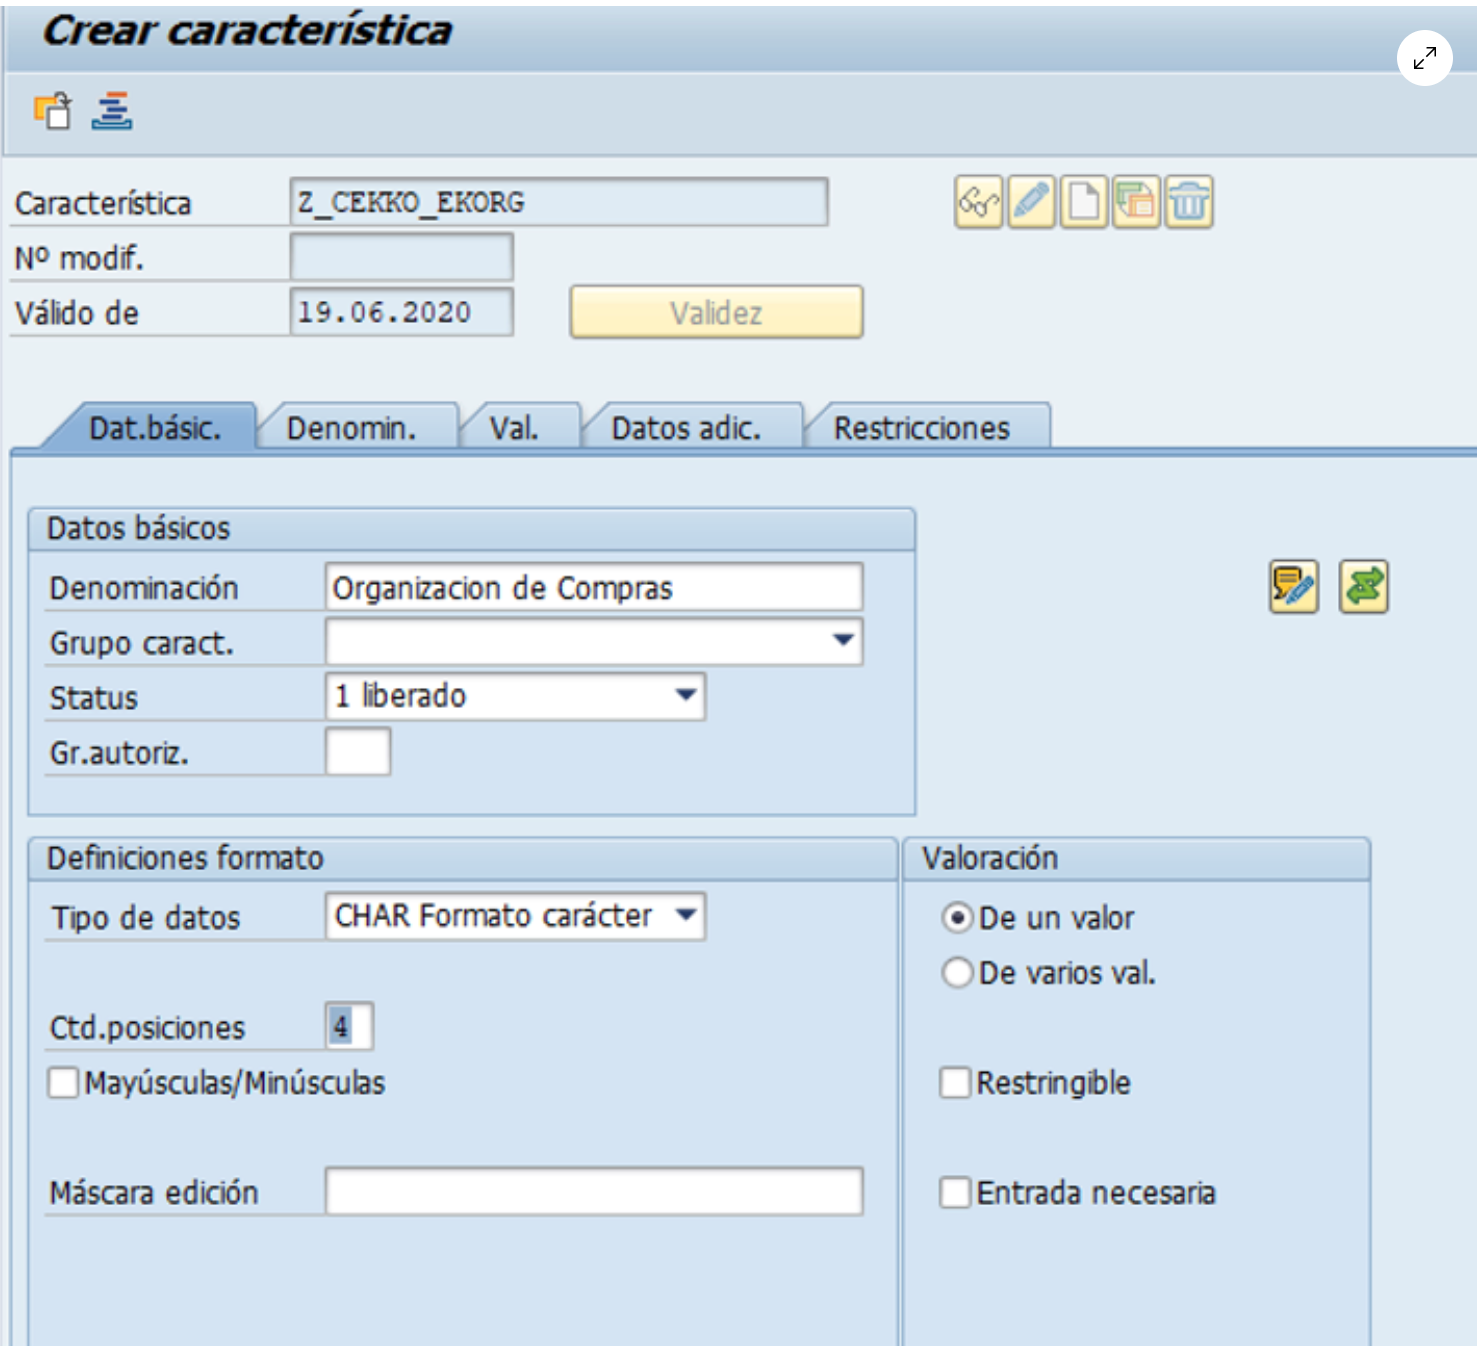Open the Restricciones tab

(x=921, y=429)
